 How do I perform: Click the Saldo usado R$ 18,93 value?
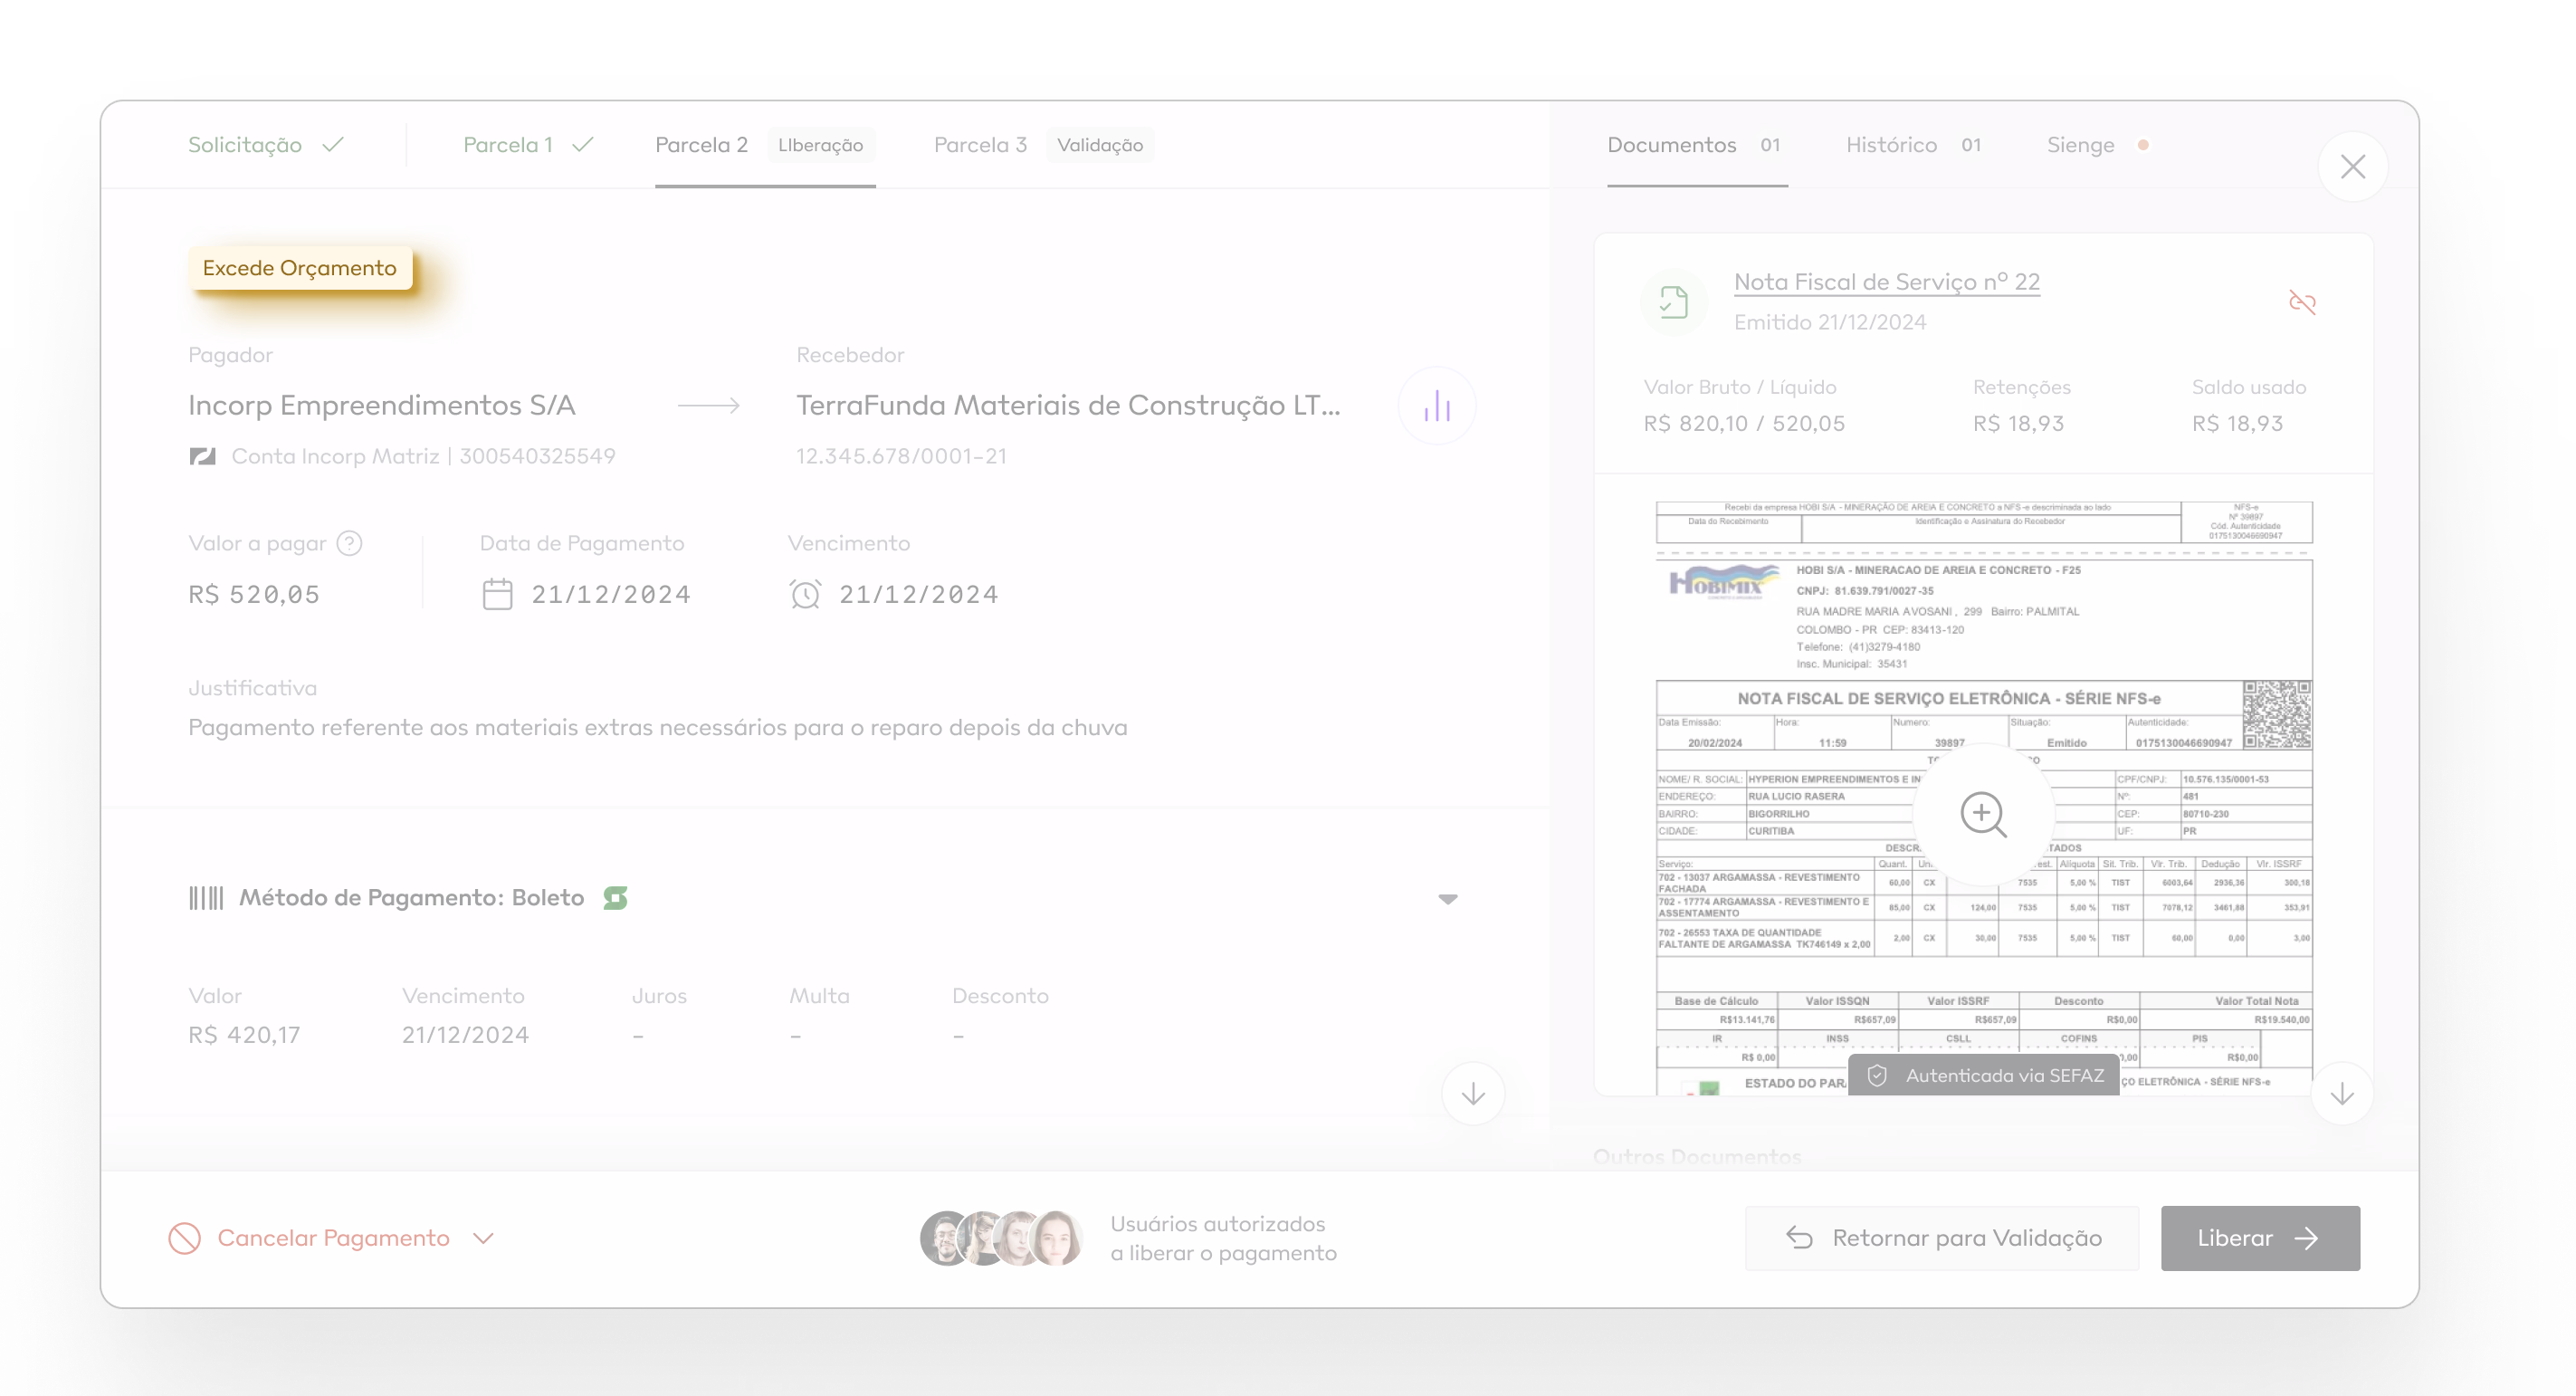point(2237,423)
